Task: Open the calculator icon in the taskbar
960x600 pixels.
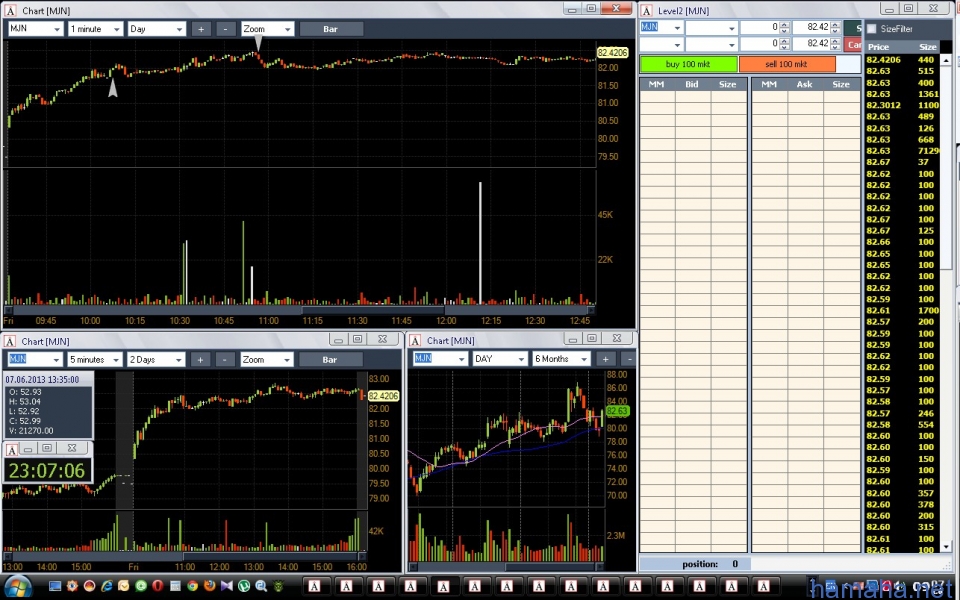Action: [x=175, y=586]
